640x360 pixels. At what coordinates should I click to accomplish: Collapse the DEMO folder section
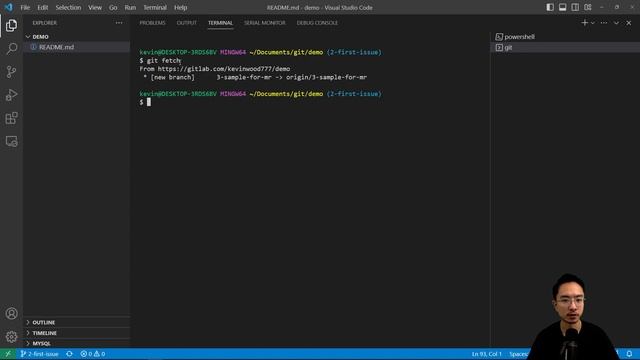76,37
